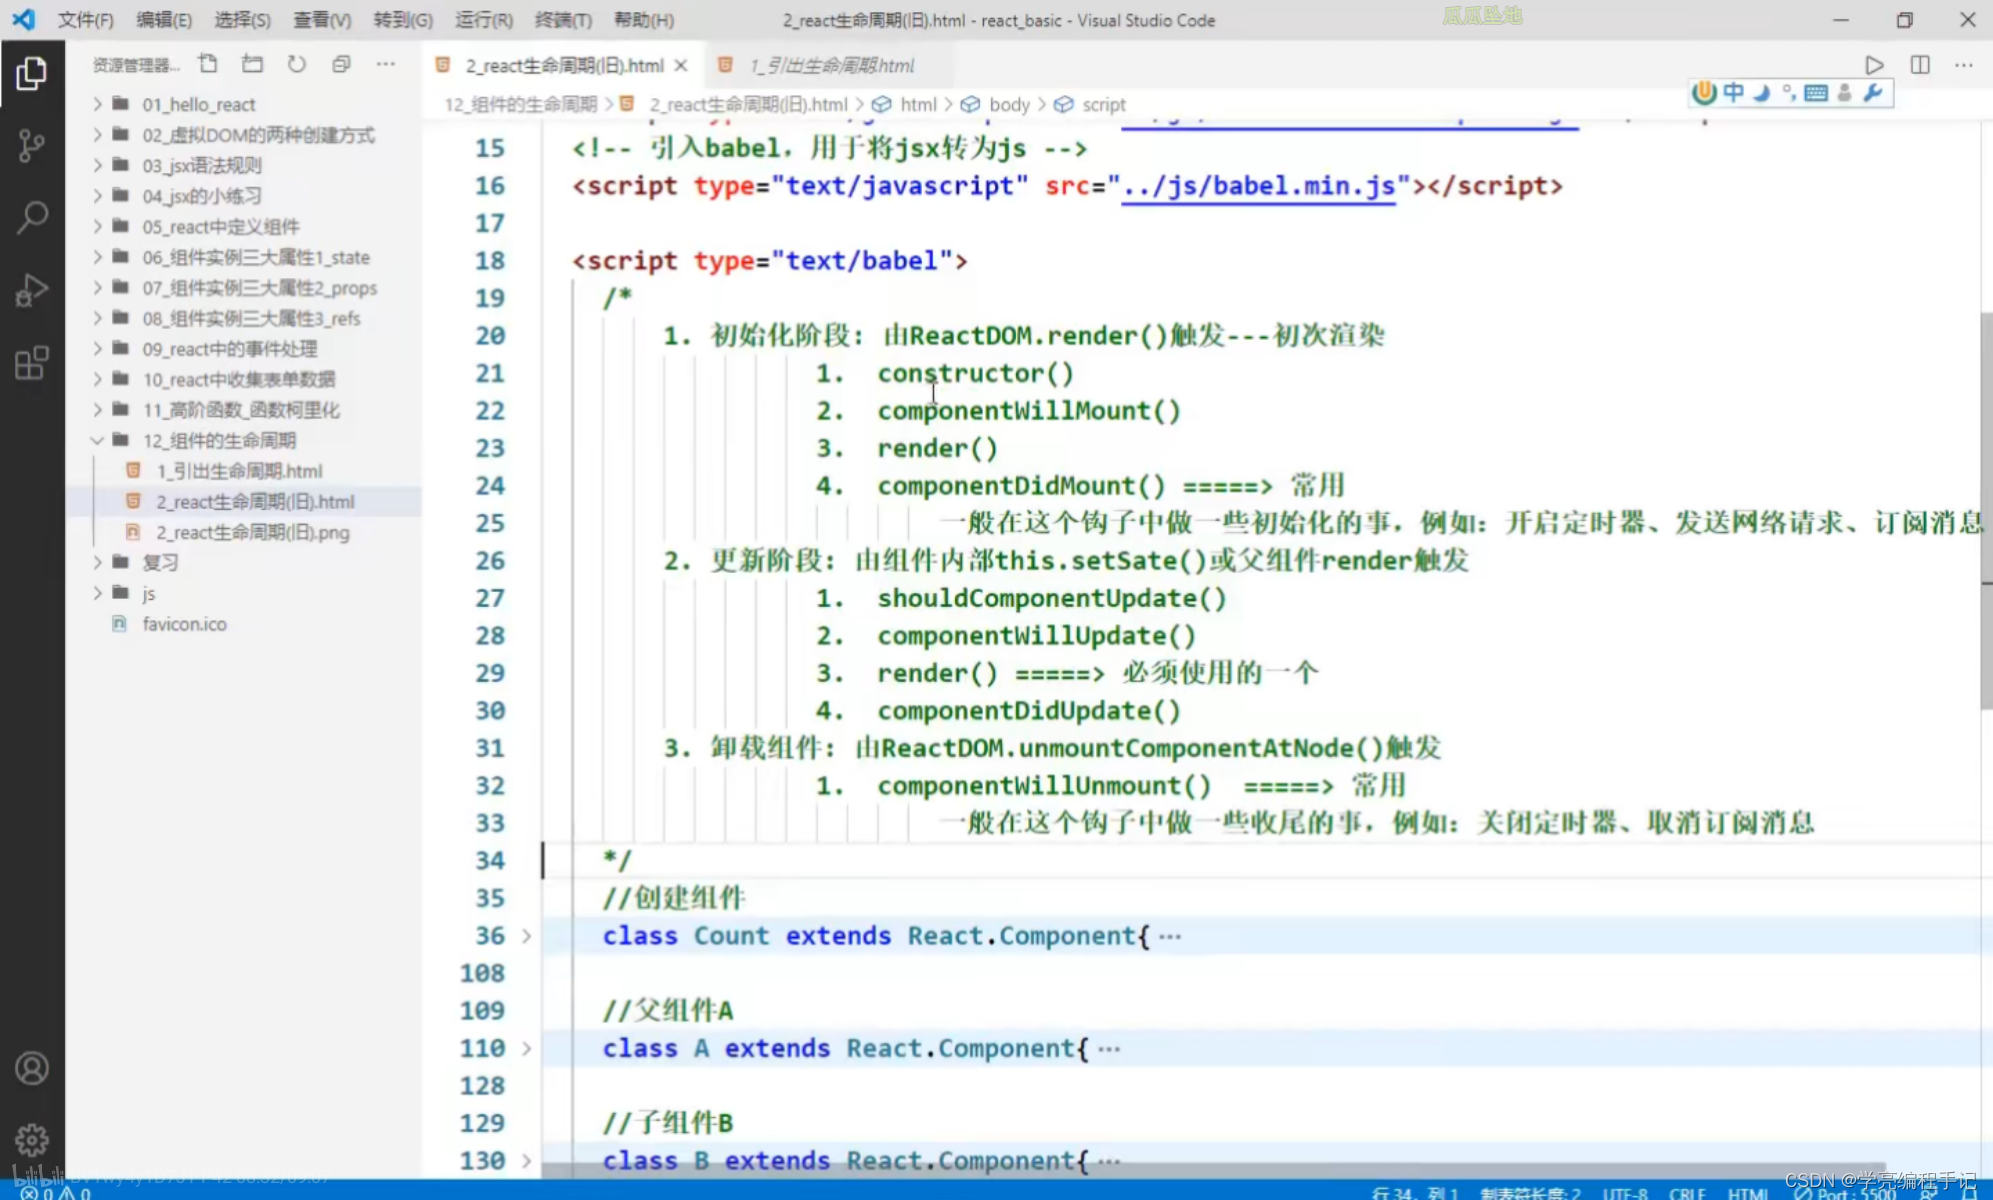Screen dimensions: 1993x1200
Task: Expand the 复习 folder
Action: (97, 562)
